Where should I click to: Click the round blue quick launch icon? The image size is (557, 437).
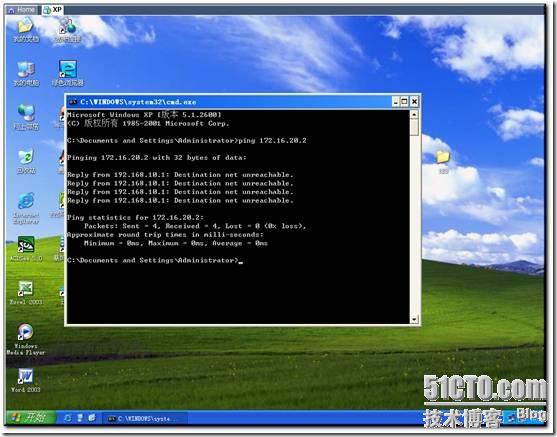[67, 418]
